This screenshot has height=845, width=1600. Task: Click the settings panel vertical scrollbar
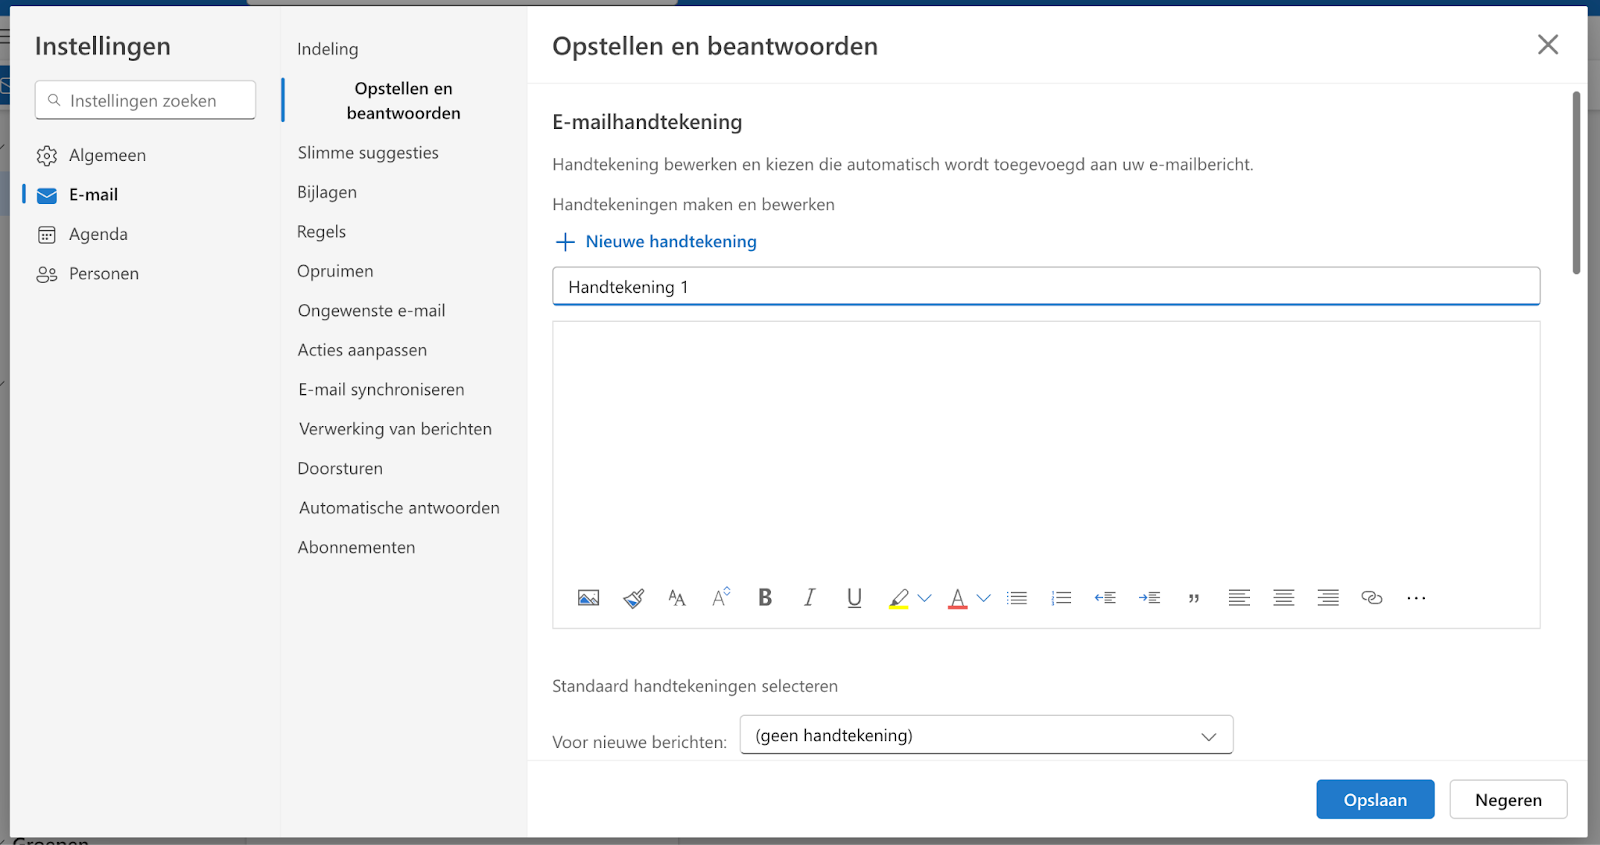pos(1576,182)
